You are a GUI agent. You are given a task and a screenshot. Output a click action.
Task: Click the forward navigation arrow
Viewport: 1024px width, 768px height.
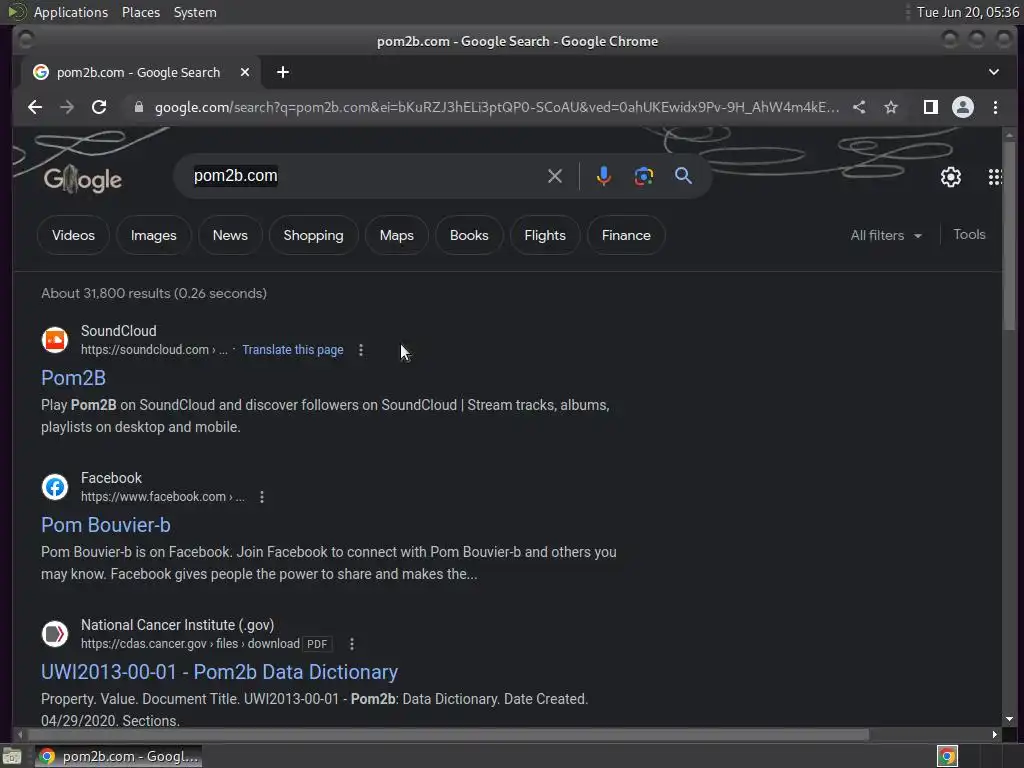point(67,107)
